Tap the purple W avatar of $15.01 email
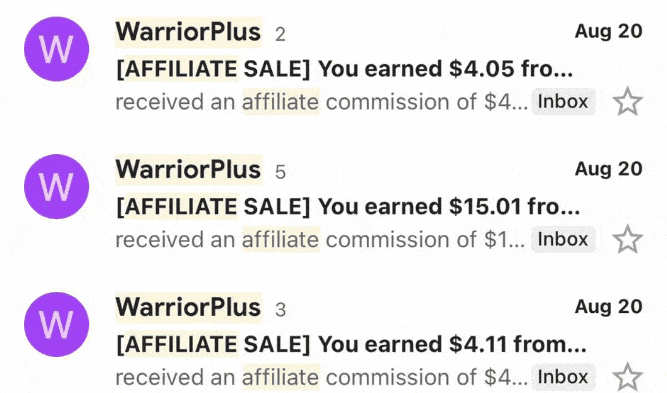The height and width of the screenshot is (393, 667). point(57,187)
